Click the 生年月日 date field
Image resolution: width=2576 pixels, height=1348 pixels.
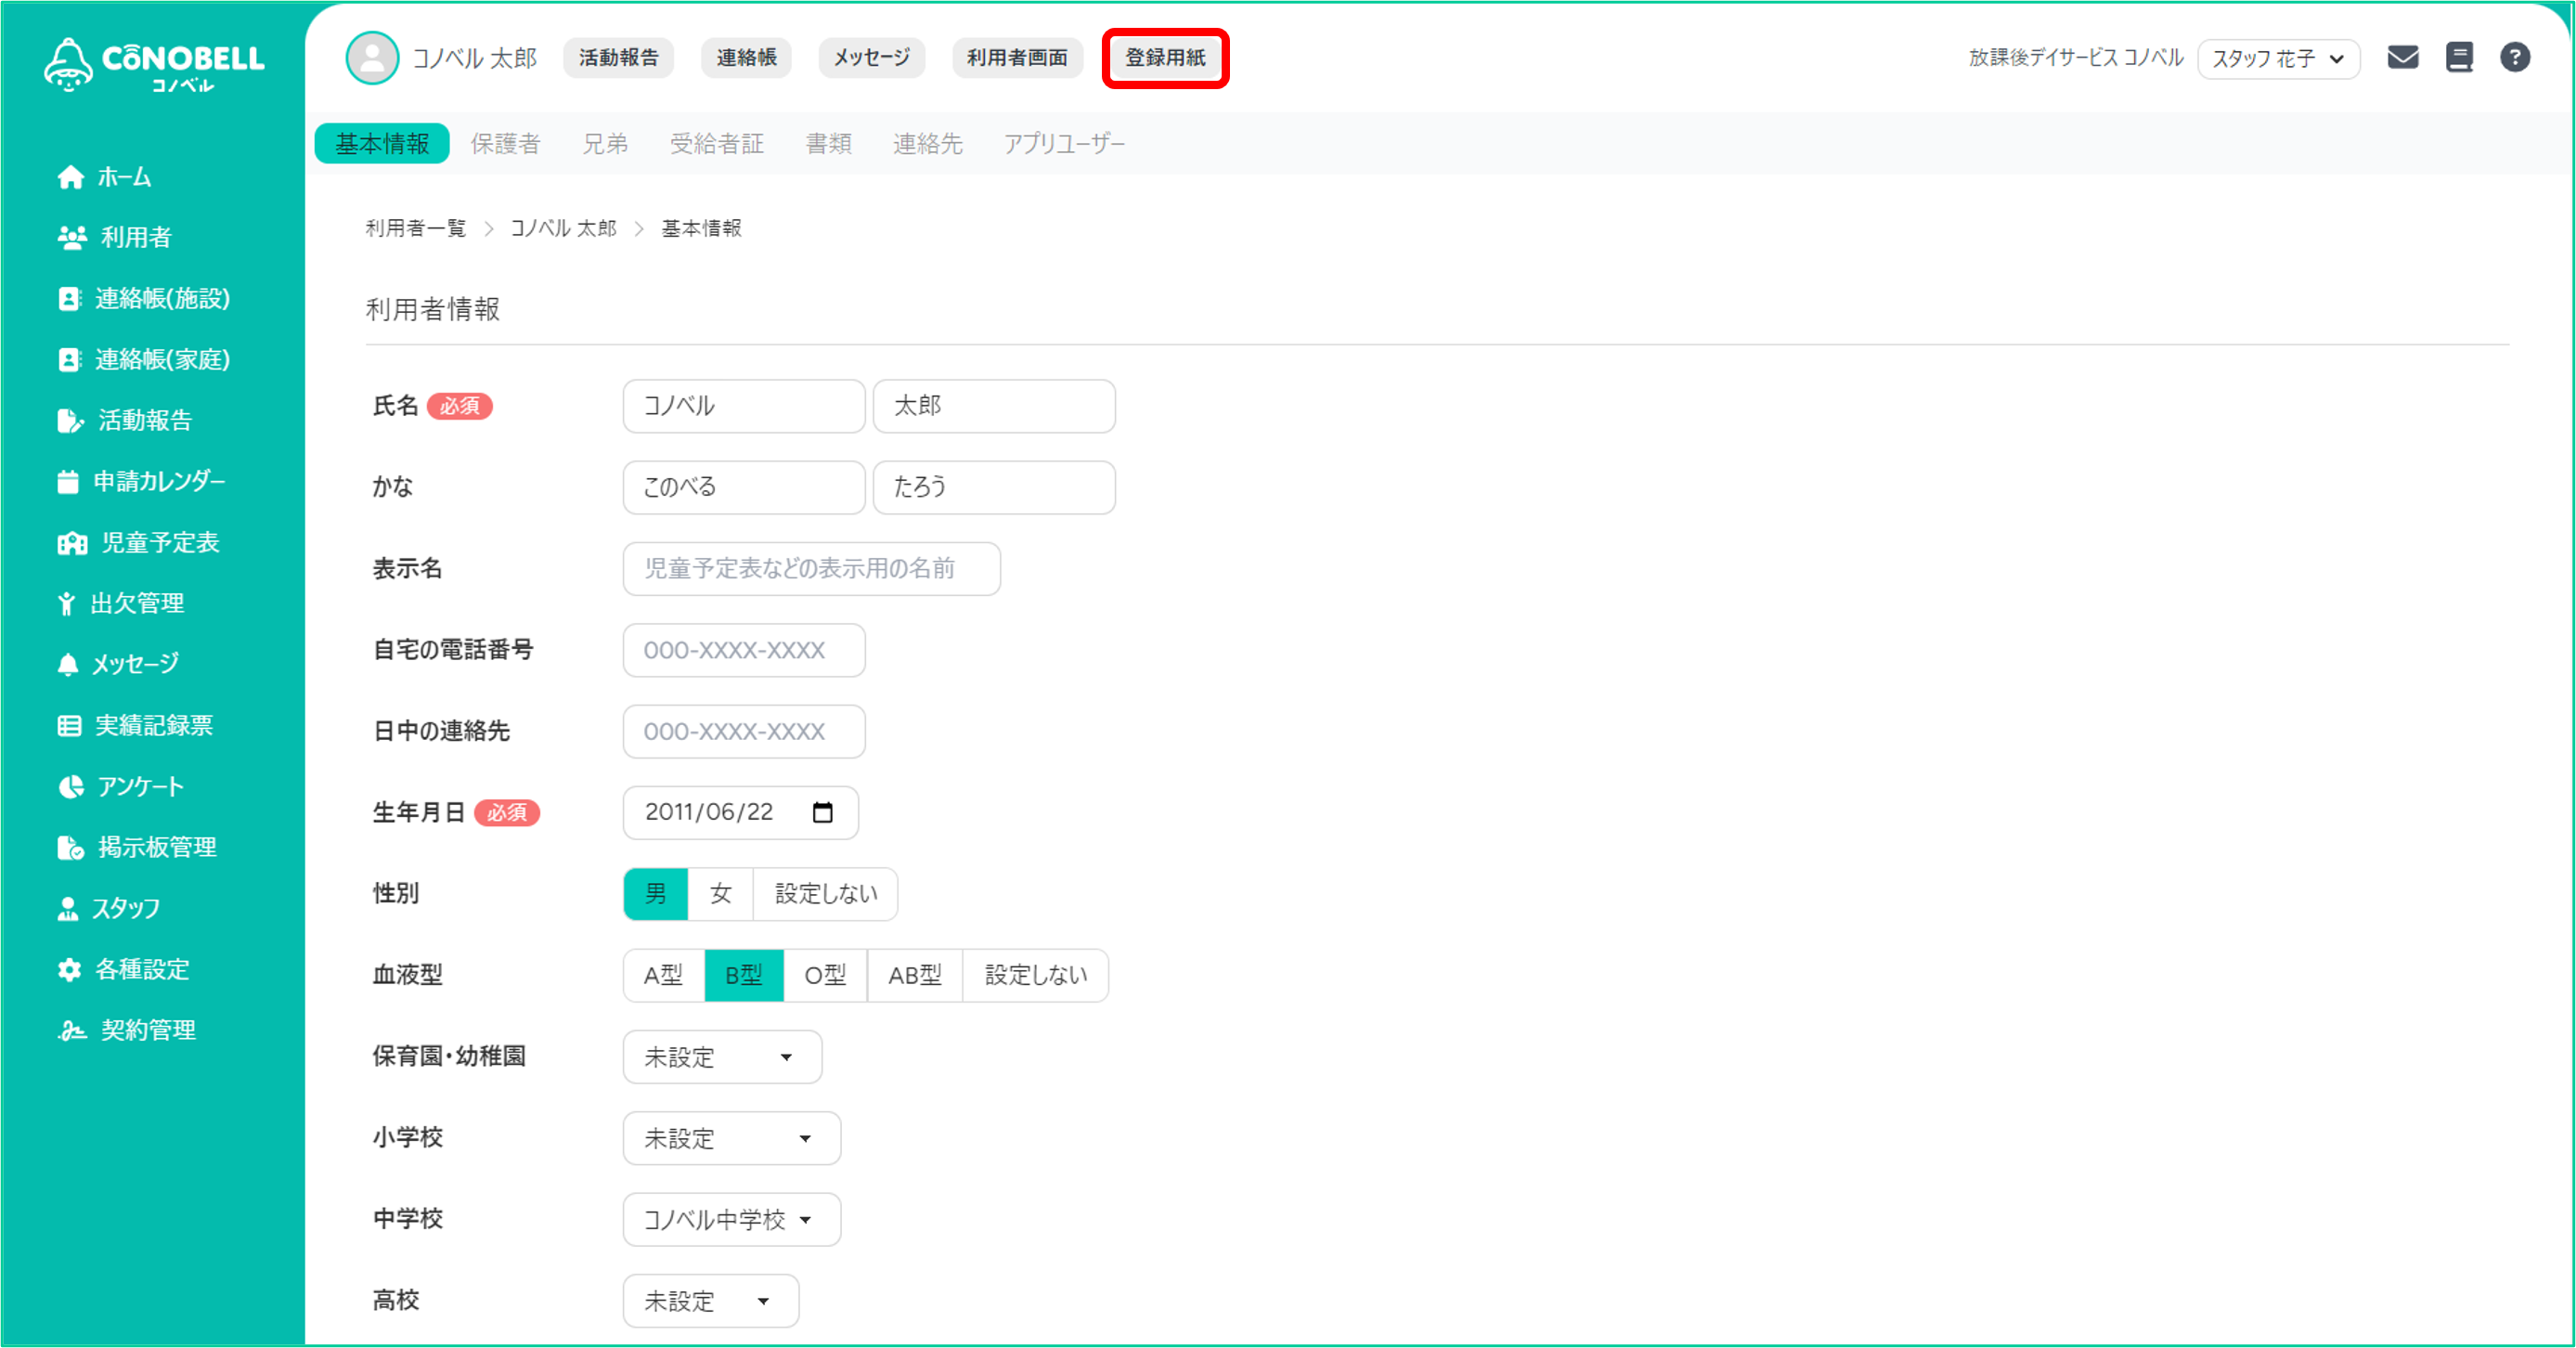point(740,812)
